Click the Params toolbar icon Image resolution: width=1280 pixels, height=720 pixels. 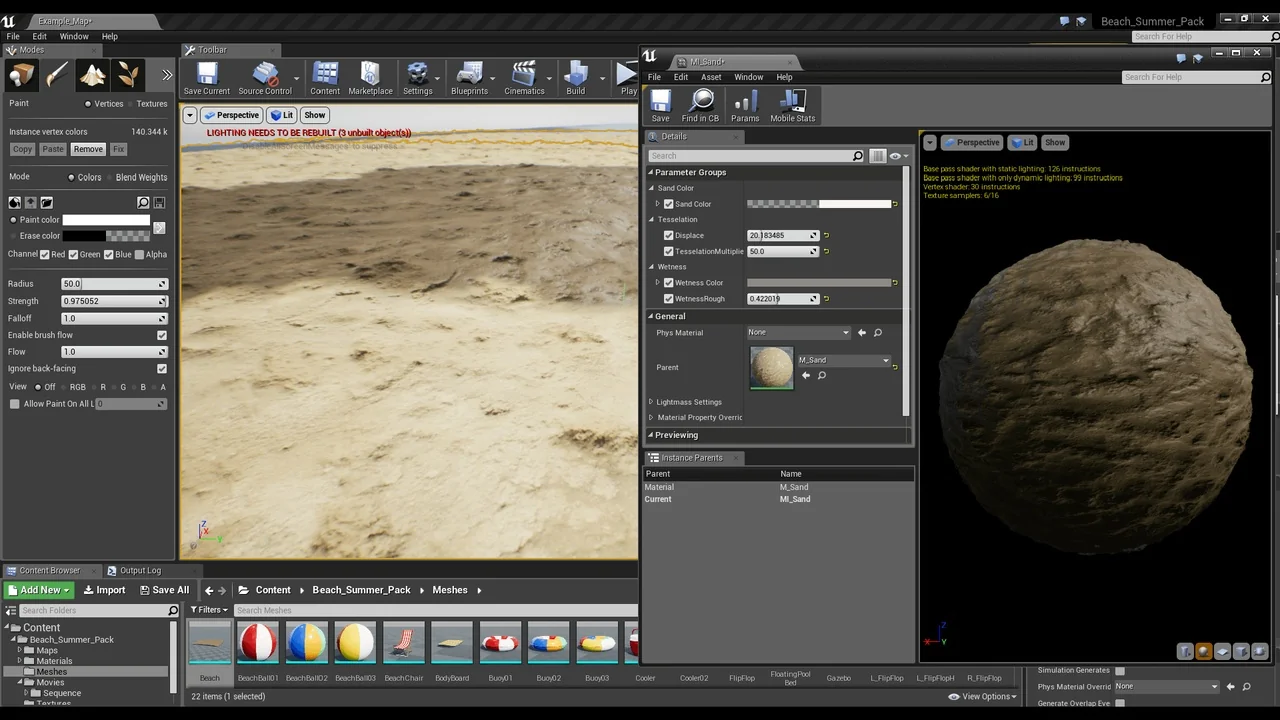[x=745, y=105]
